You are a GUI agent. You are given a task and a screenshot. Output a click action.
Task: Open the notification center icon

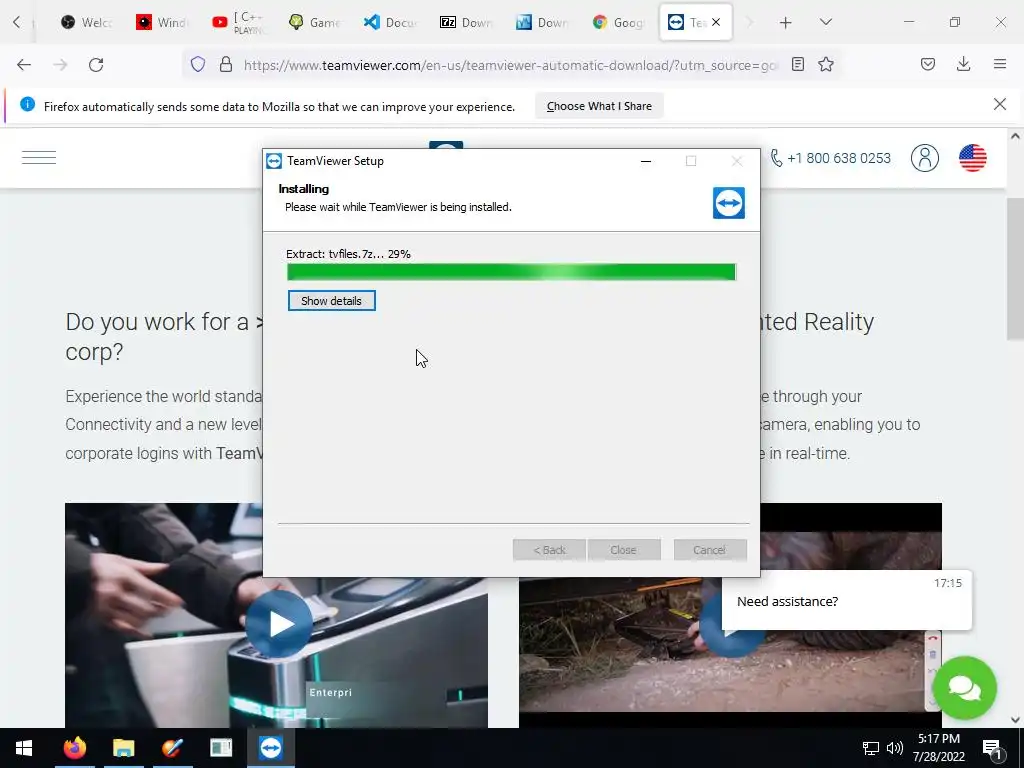coord(992,748)
